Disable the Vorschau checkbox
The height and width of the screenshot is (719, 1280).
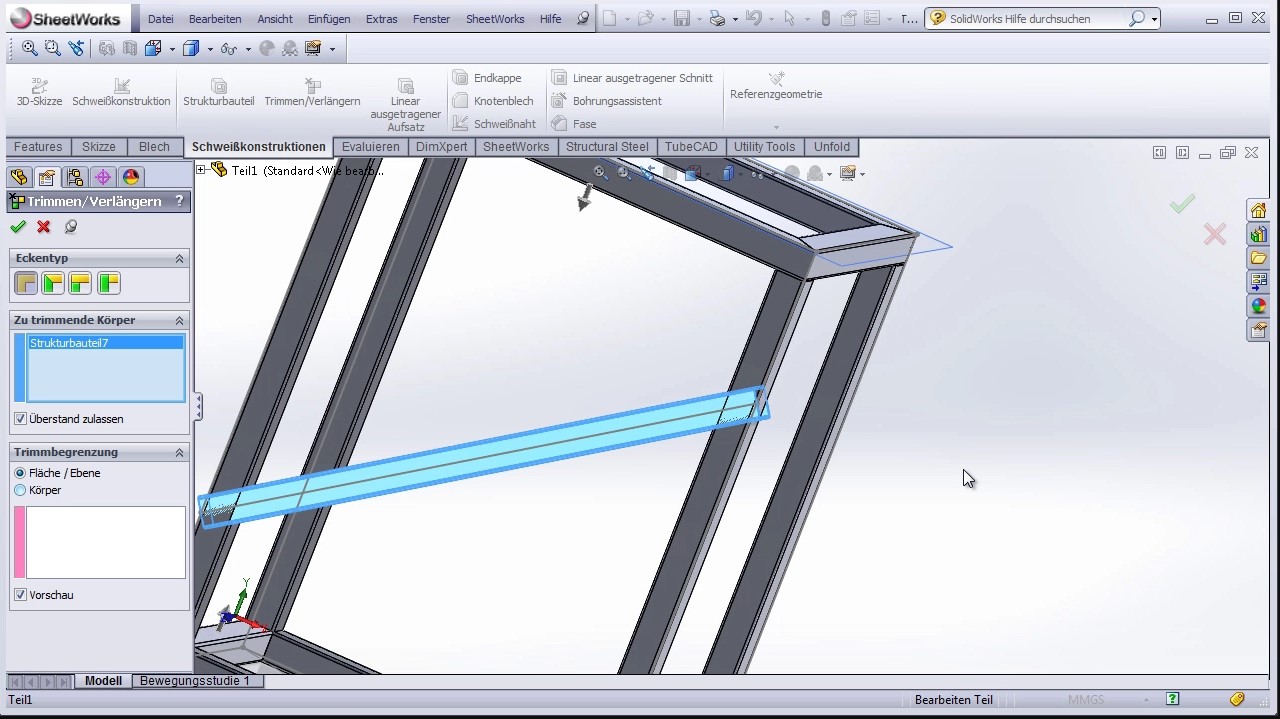coord(21,595)
